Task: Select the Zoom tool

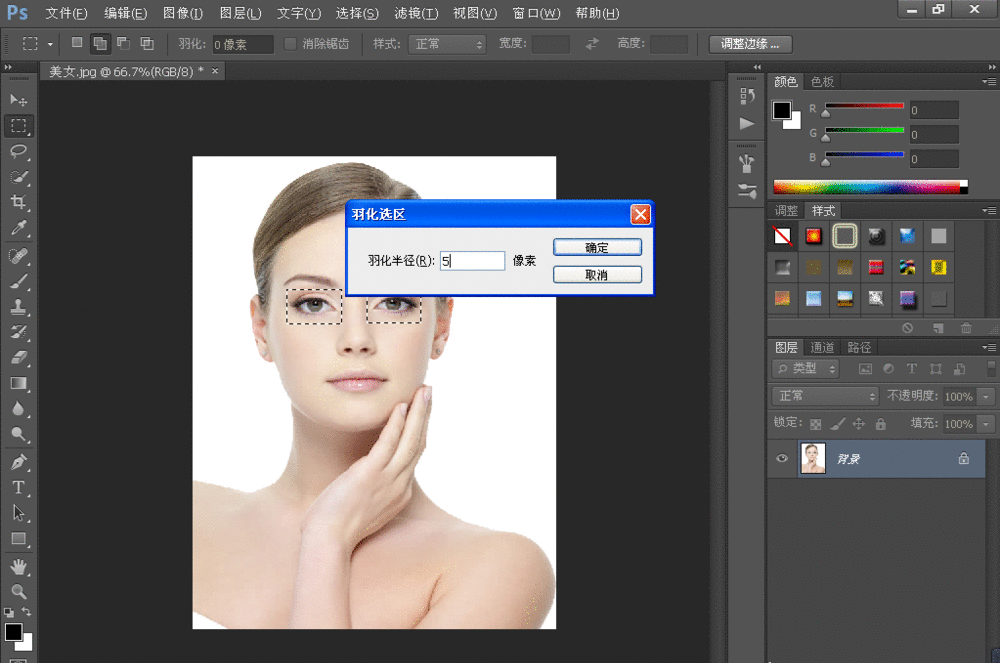Action: click(18, 591)
